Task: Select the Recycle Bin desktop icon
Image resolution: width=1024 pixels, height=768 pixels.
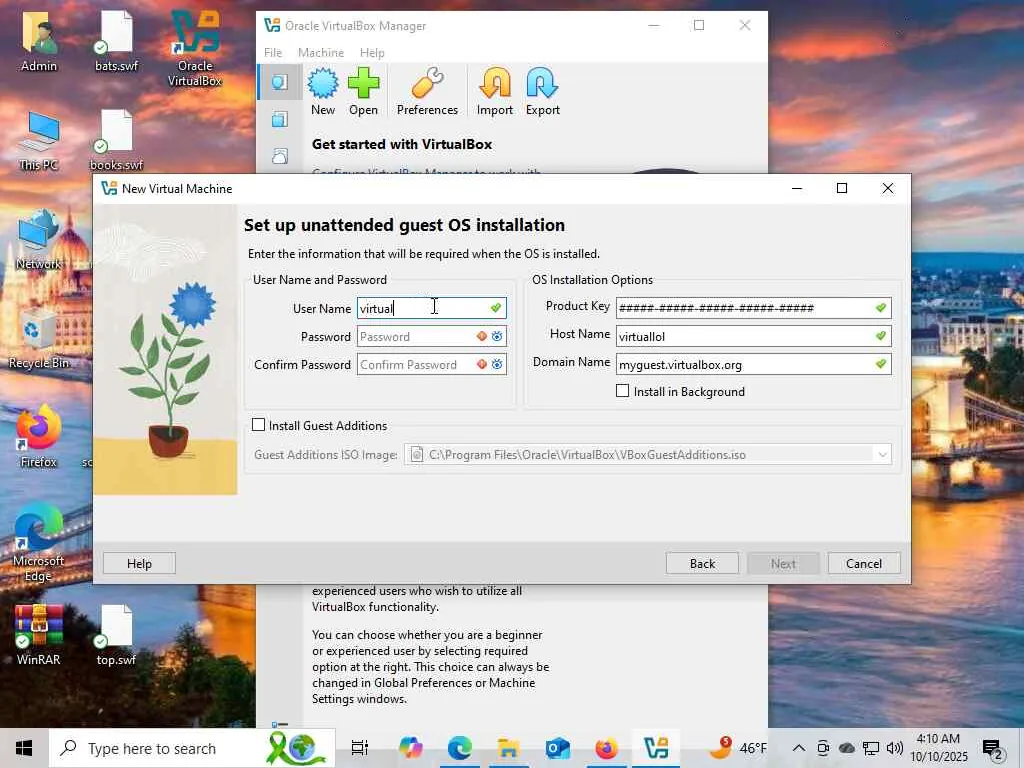Action: 39,338
